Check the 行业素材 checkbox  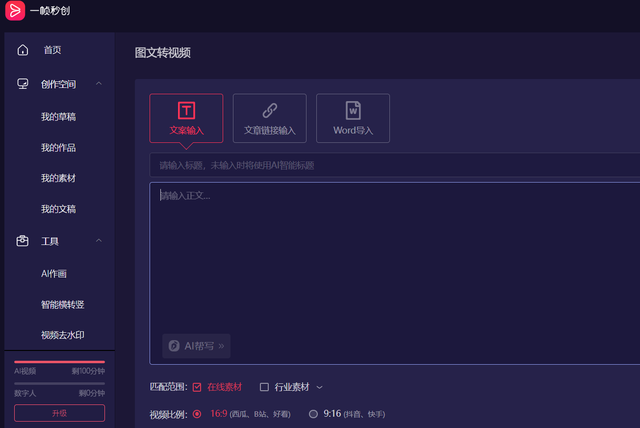point(264,387)
